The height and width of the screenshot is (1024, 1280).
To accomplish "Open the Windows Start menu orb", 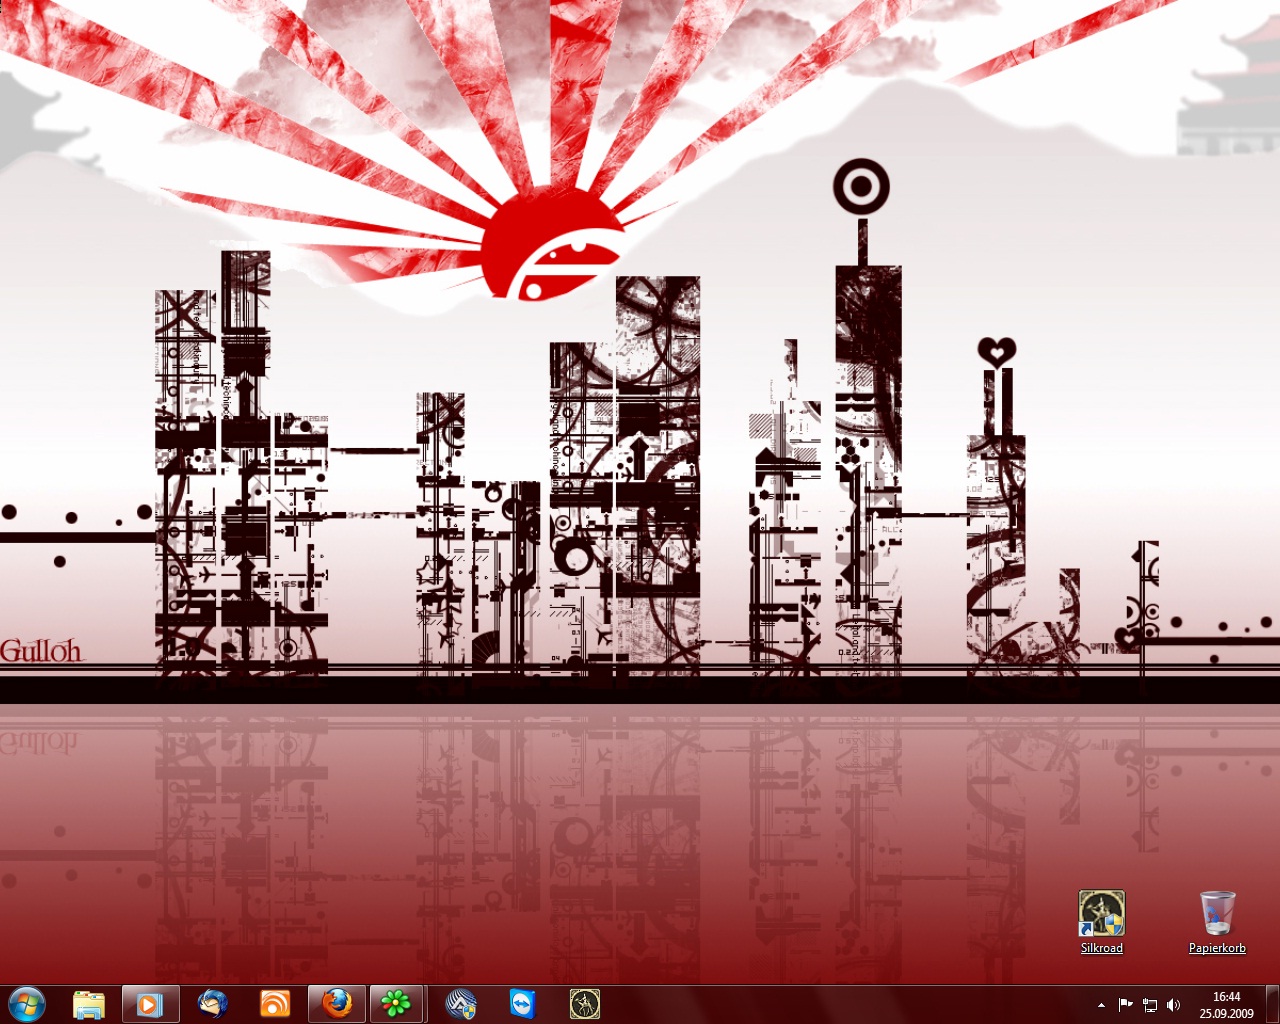I will tap(27, 1003).
